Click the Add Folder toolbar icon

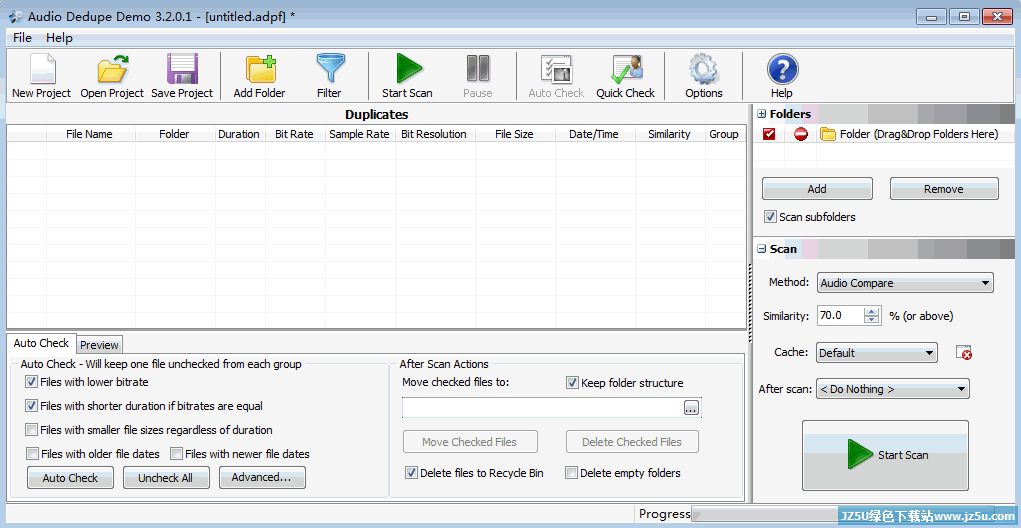pyautogui.click(x=259, y=69)
